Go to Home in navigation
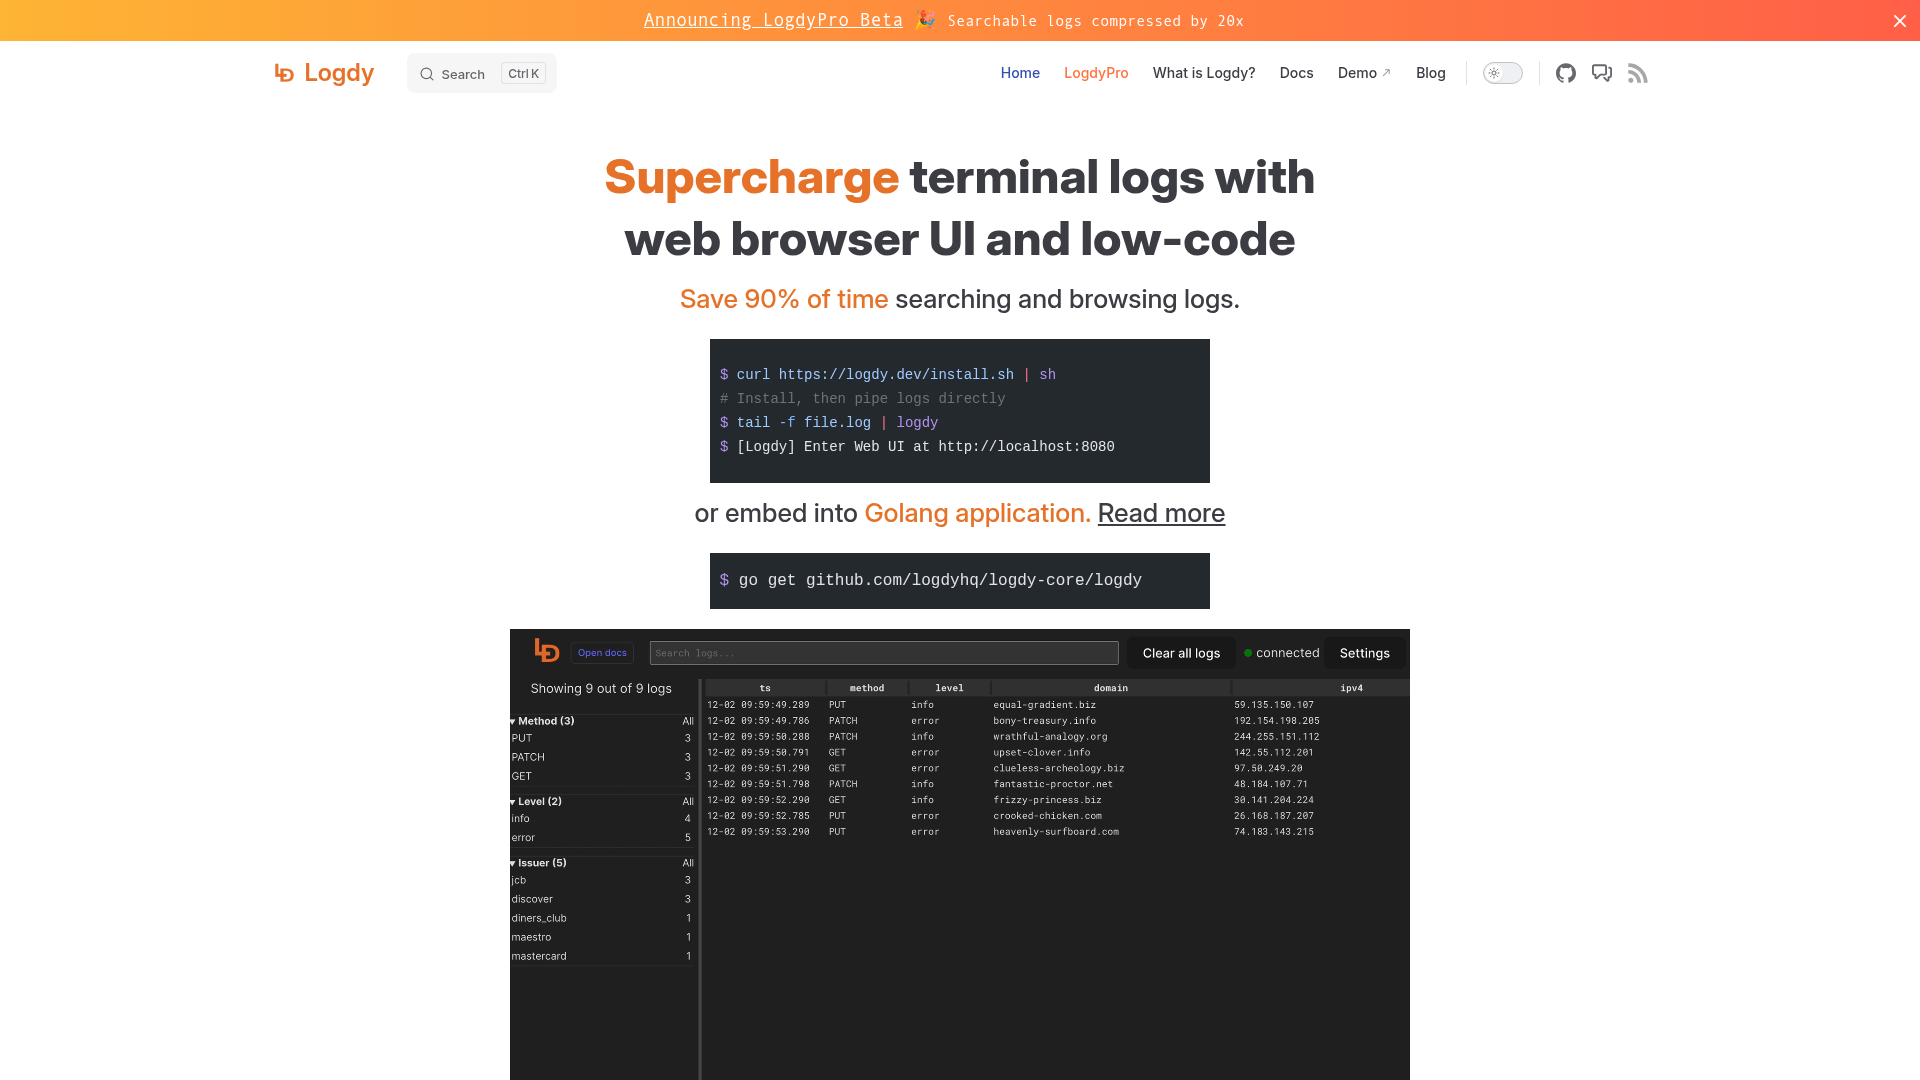Image resolution: width=1920 pixels, height=1080 pixels. [1020, 73]
